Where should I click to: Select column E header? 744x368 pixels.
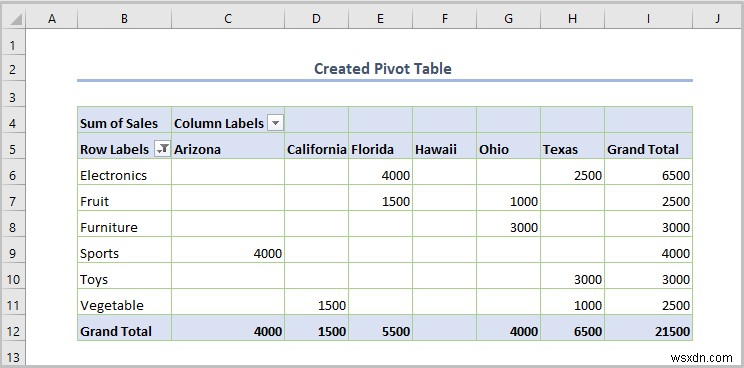click(381, 18)
